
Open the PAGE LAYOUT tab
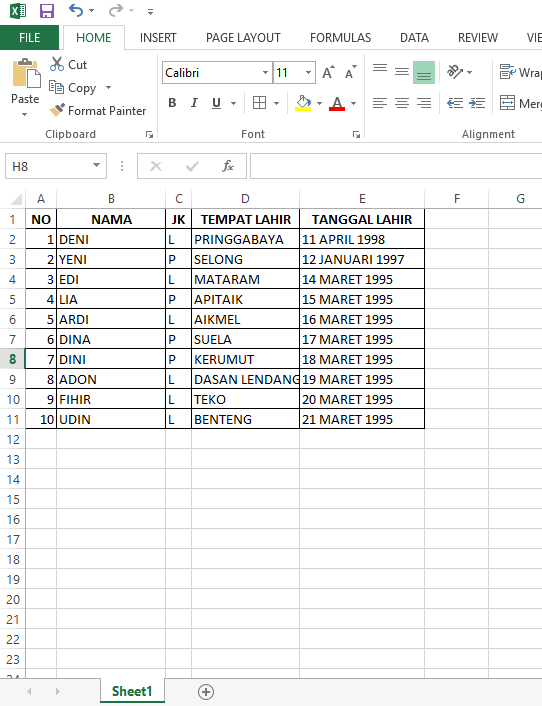pyautogui.click(x=243, y=37)
